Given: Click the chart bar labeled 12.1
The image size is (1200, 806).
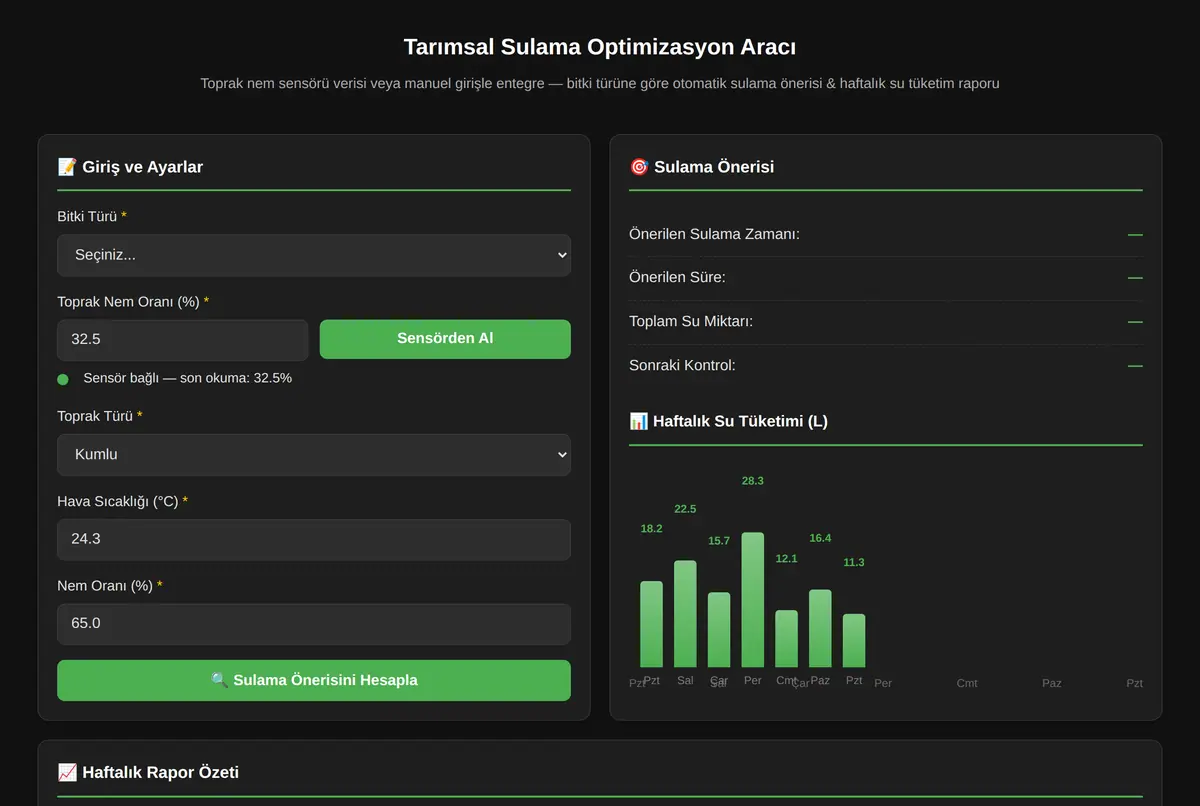Looking at the screenshot, I should tap(787, 639).
